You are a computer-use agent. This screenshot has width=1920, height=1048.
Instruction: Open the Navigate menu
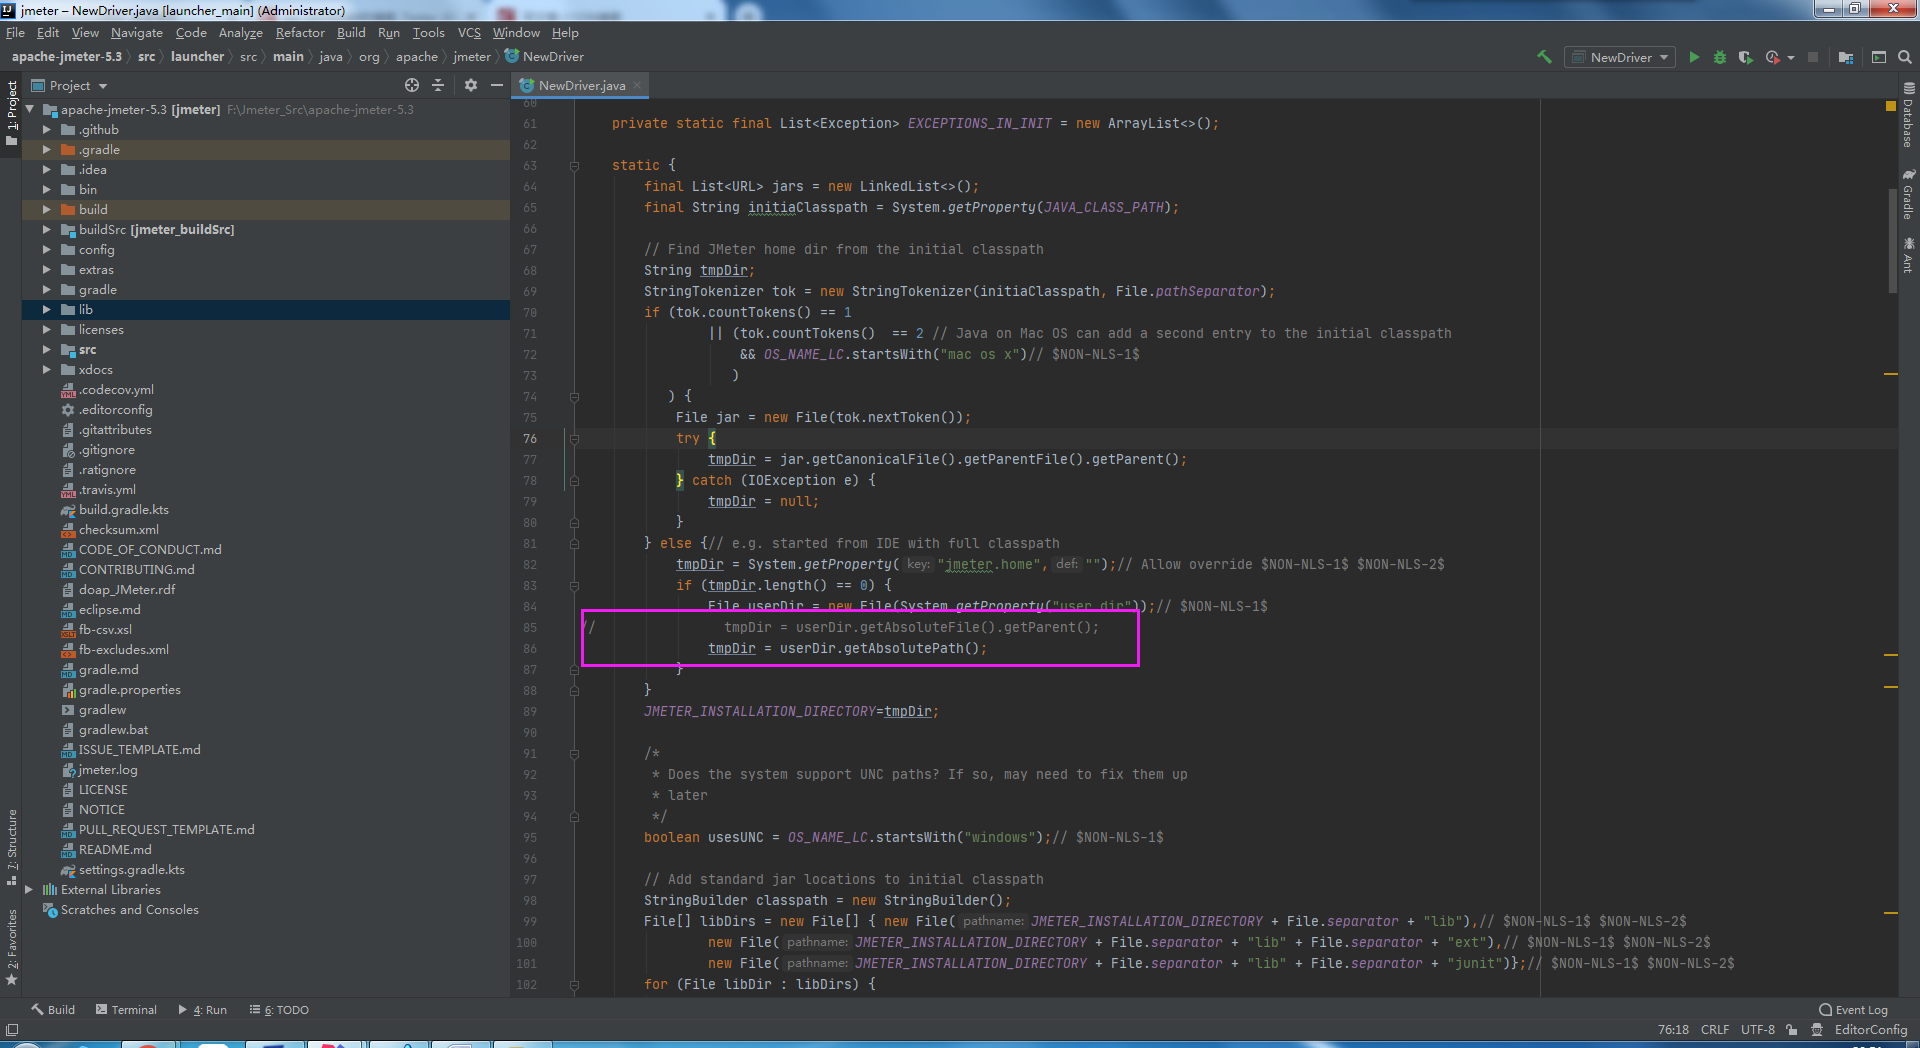point(137,33)
